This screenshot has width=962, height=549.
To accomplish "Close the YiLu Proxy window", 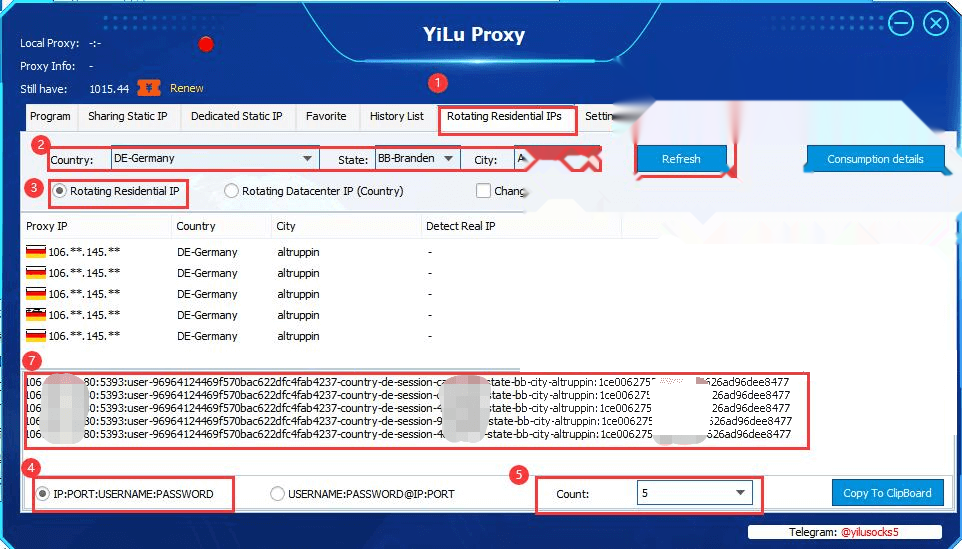I will (x=936, y=23).
